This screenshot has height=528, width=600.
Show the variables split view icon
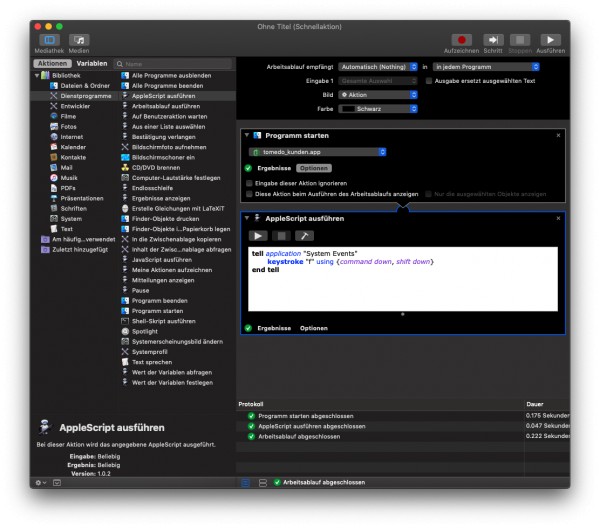(x=262, y=483)
